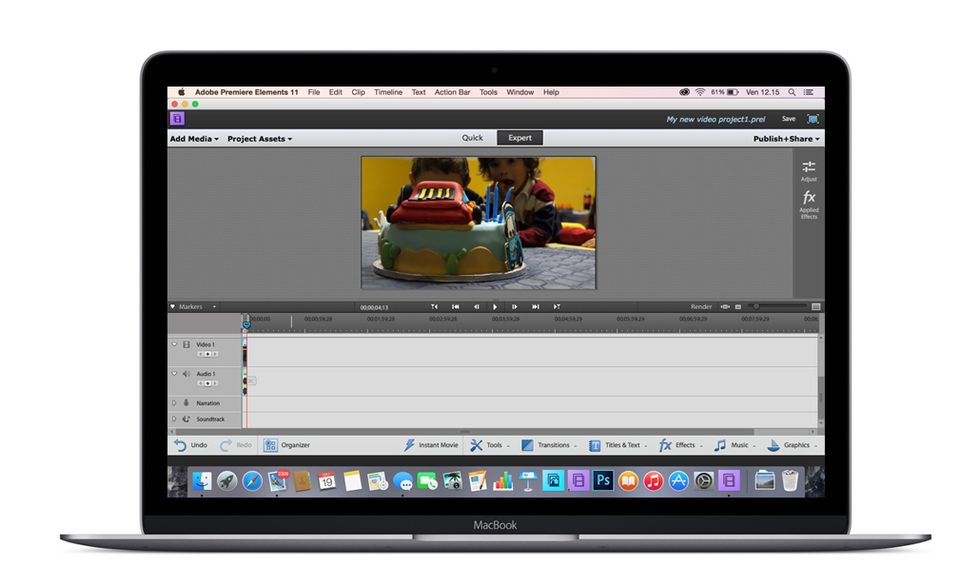
Task: Open System Preferences from the dock
Action: pos(703,481)
